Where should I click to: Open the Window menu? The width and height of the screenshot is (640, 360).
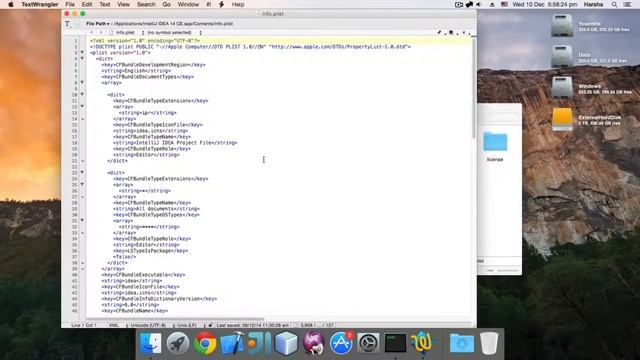point(188,4)
